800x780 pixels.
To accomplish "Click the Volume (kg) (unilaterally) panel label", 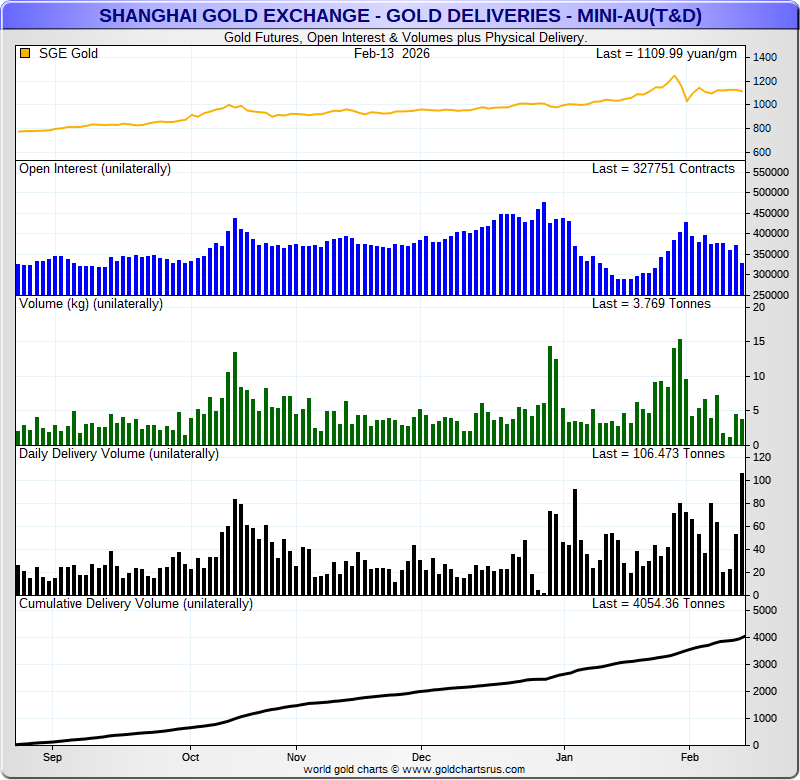I will (x=91, y=303).
